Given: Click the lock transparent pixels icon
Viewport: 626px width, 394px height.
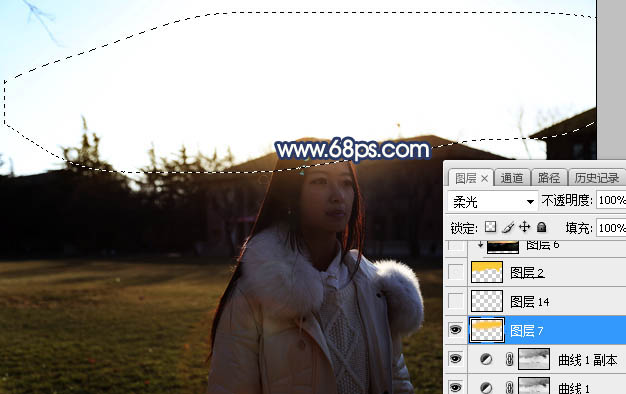Looking at the screenshot, I should (x=490, y=227).
